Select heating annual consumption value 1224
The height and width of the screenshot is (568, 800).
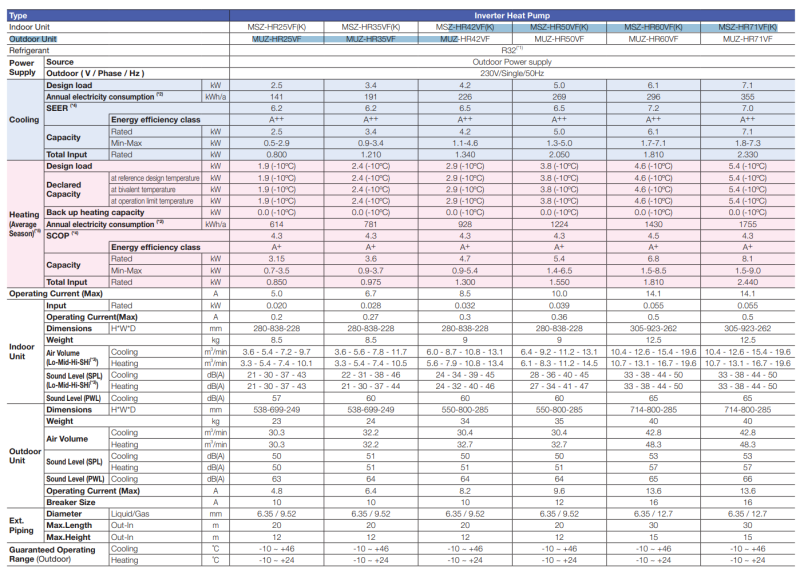[x=559, y=224]
